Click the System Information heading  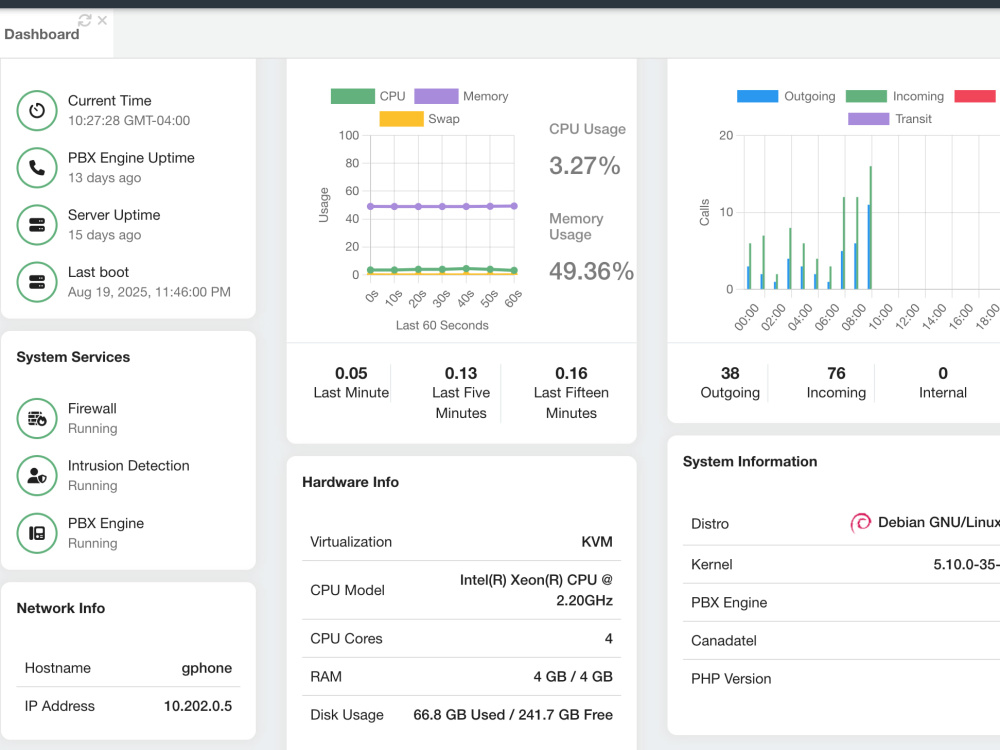click(750, 462)
